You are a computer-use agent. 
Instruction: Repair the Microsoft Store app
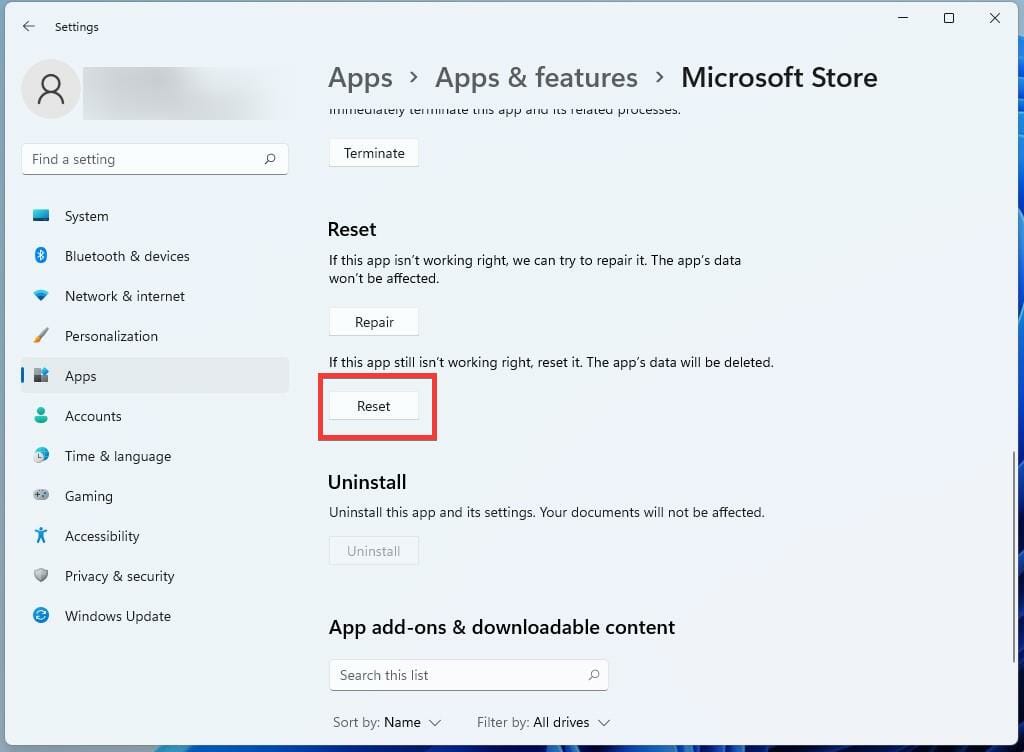click(374, 322)
